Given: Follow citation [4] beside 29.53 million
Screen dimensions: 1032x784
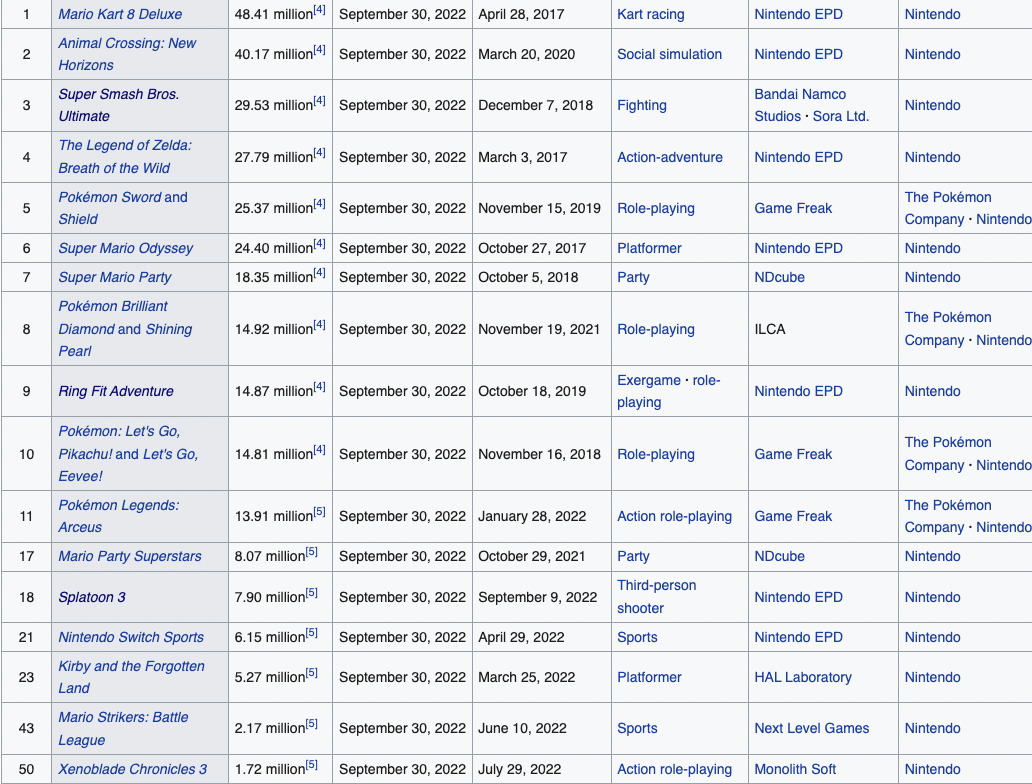Looking at the screenshot, I should [x=319, y=101].
